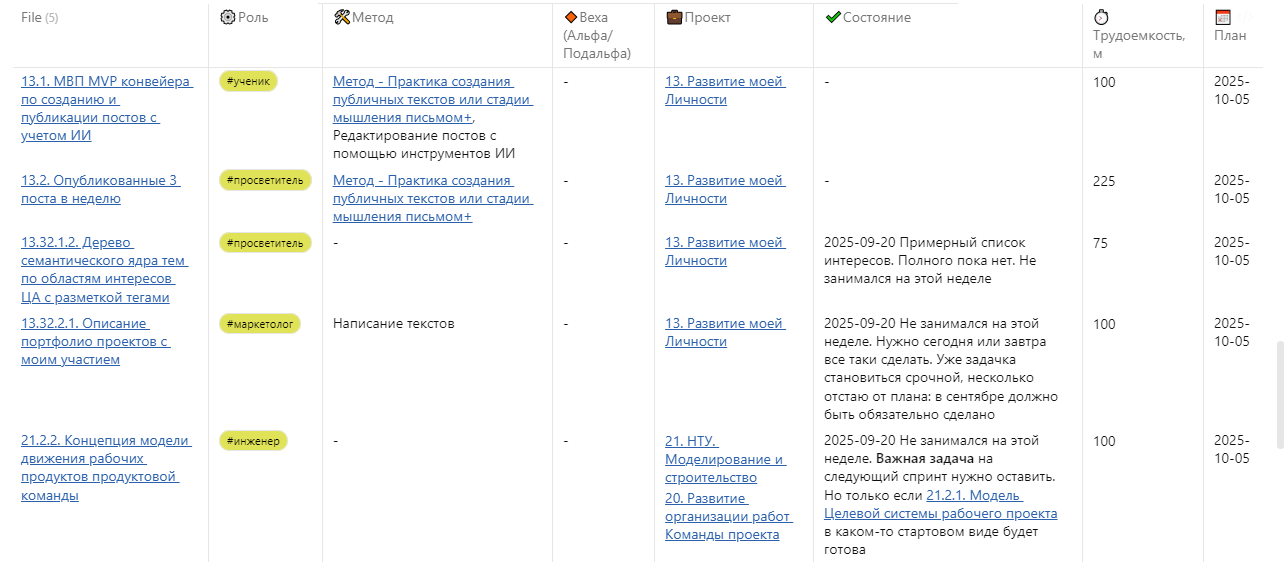This screenshot has width=1285, height=580.
Task: Click the File column header
Action: [31, 17]
